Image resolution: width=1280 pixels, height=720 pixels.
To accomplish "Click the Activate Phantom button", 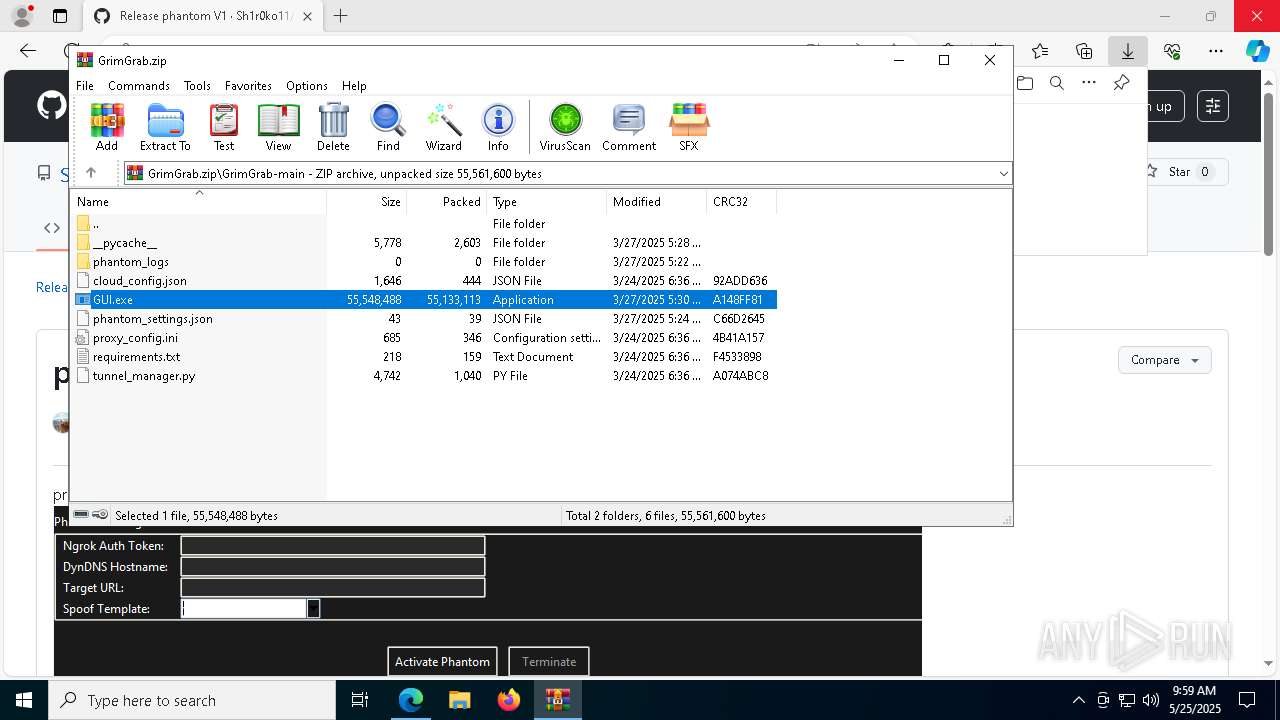I will click(x=442, y=661).
